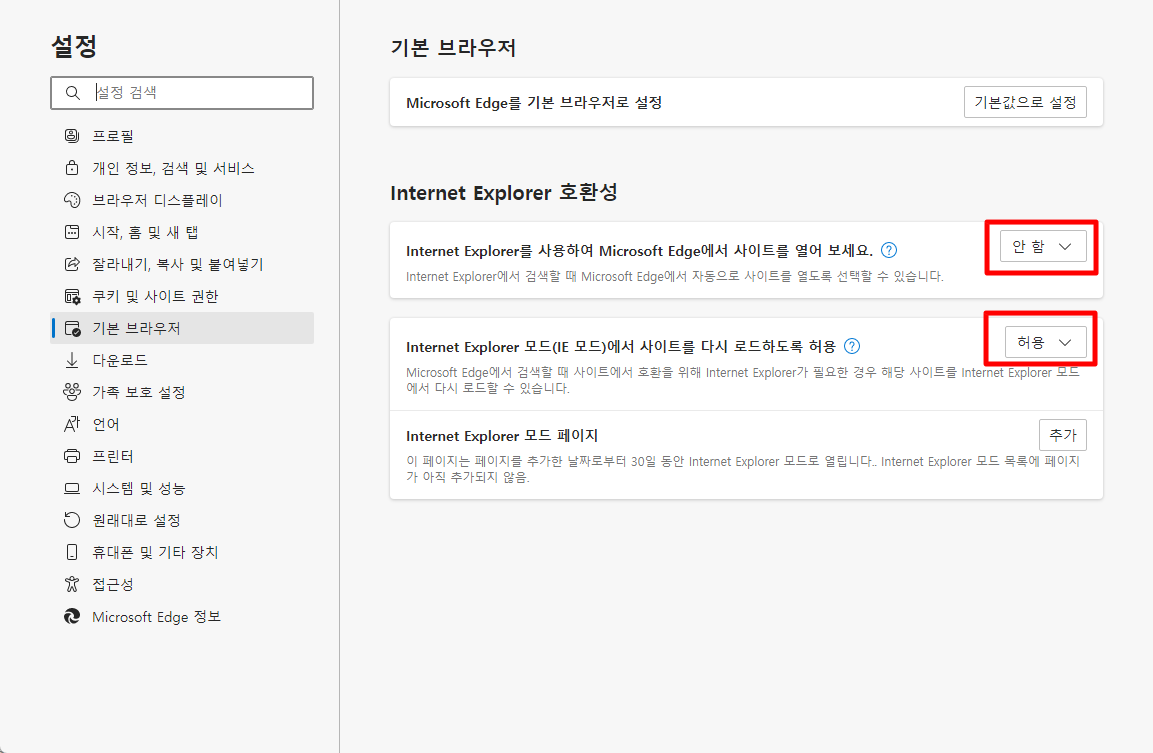Click the Internet Explorer 모드 페이지 heading text
The image size is (1153, 753).
coord(501,436)
